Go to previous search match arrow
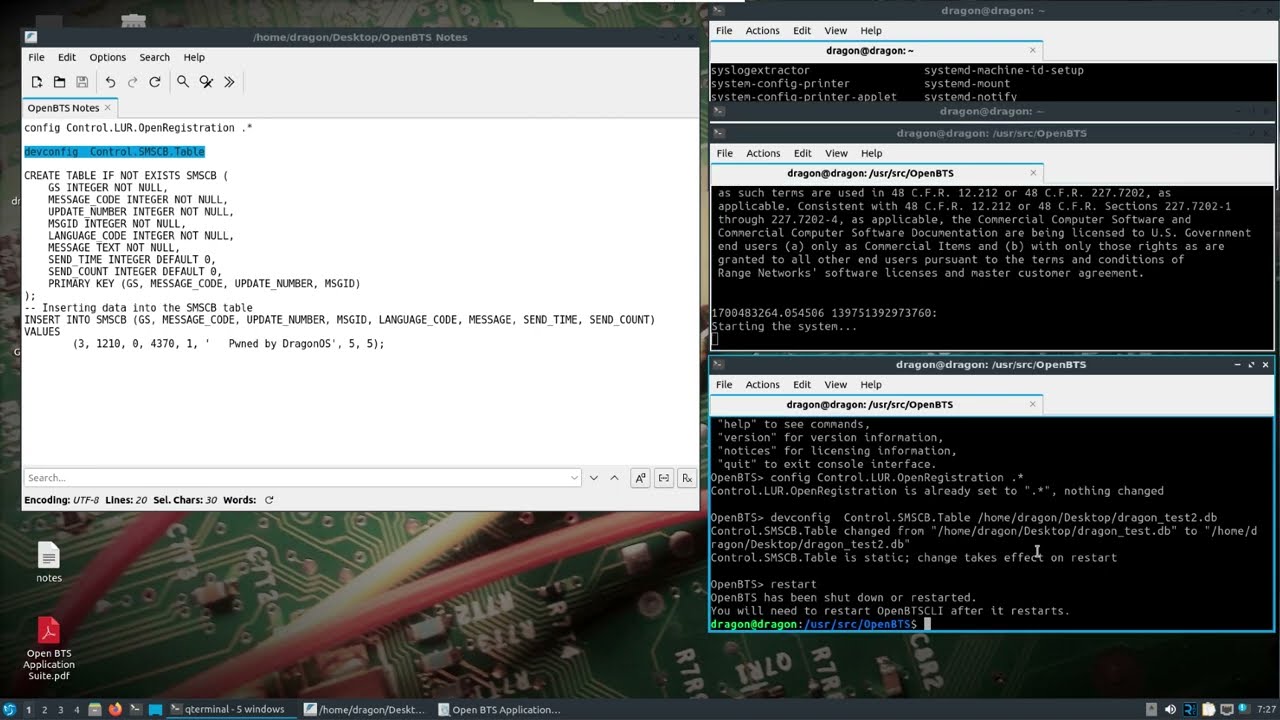Image resolution: width=1280 pixels, height=720 pixels. click(614, 478)
